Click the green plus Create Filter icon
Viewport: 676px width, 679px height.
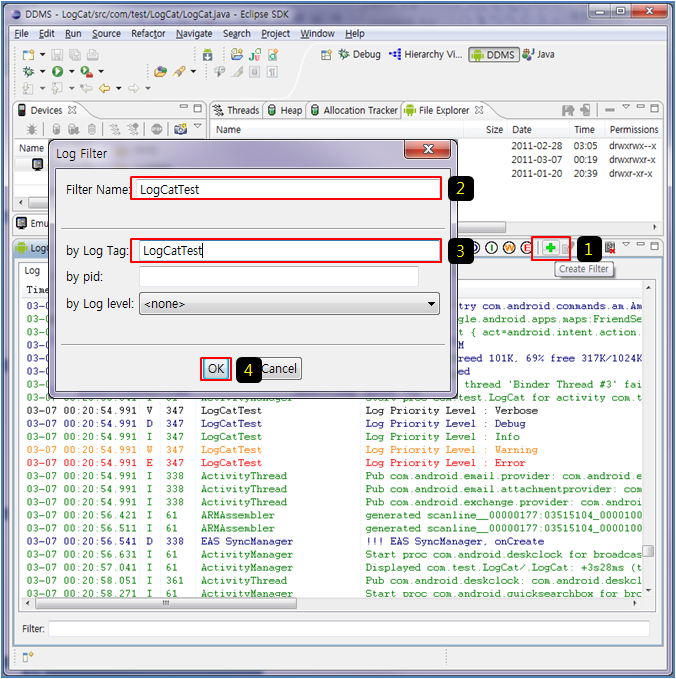point(551,247)
